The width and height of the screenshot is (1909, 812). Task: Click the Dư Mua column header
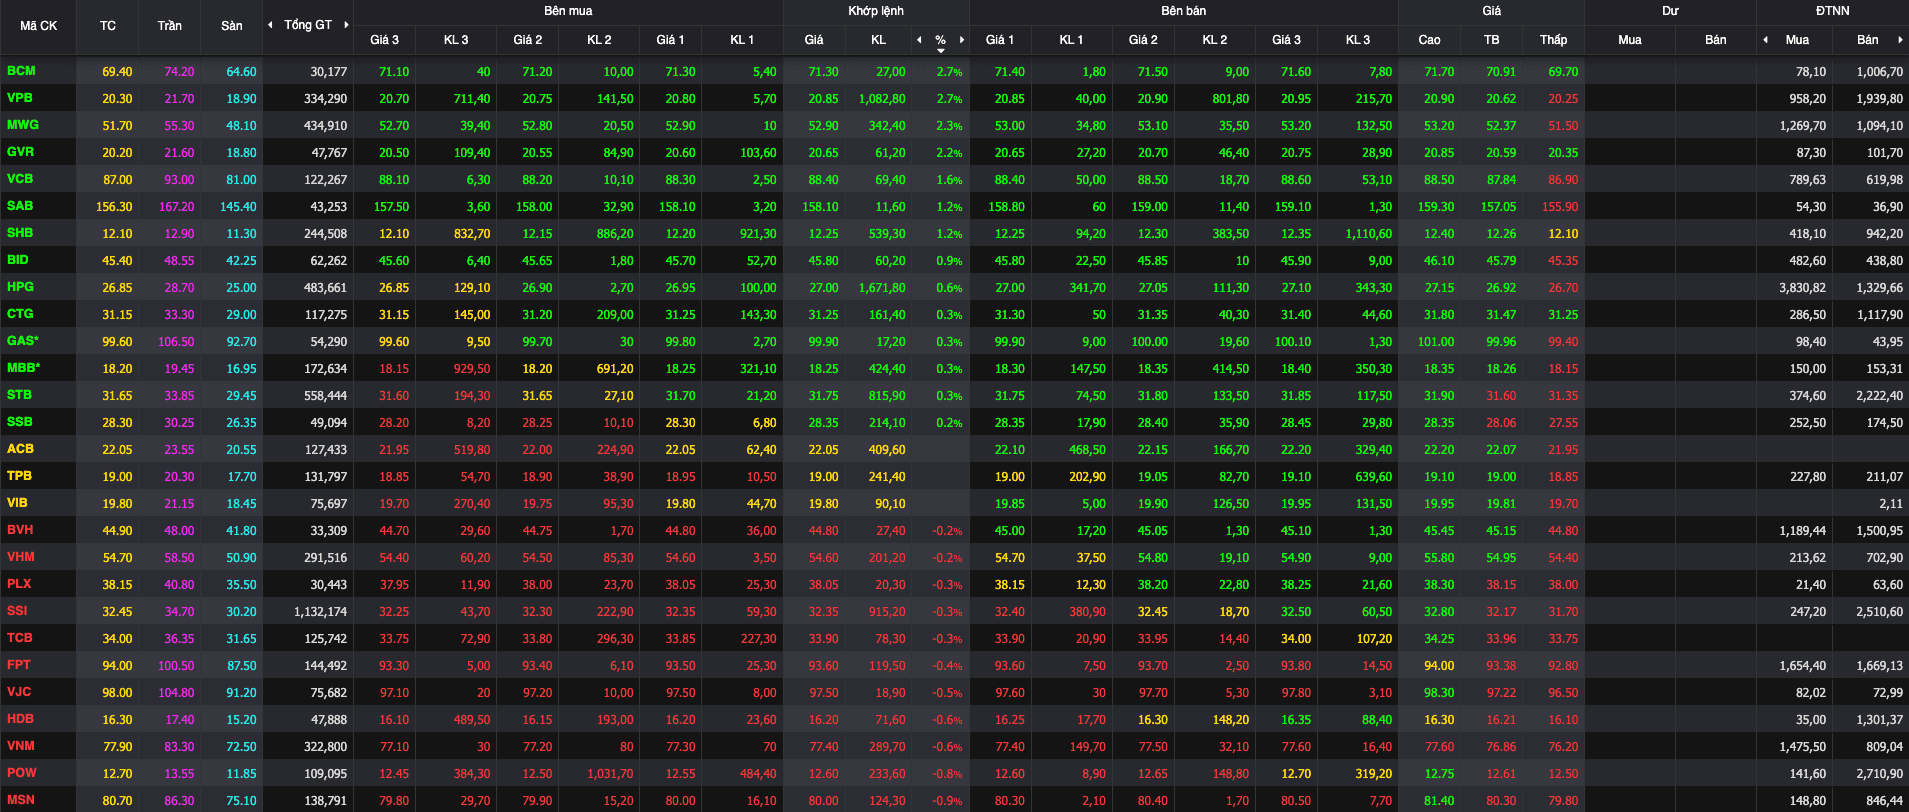pos(1630,40)
